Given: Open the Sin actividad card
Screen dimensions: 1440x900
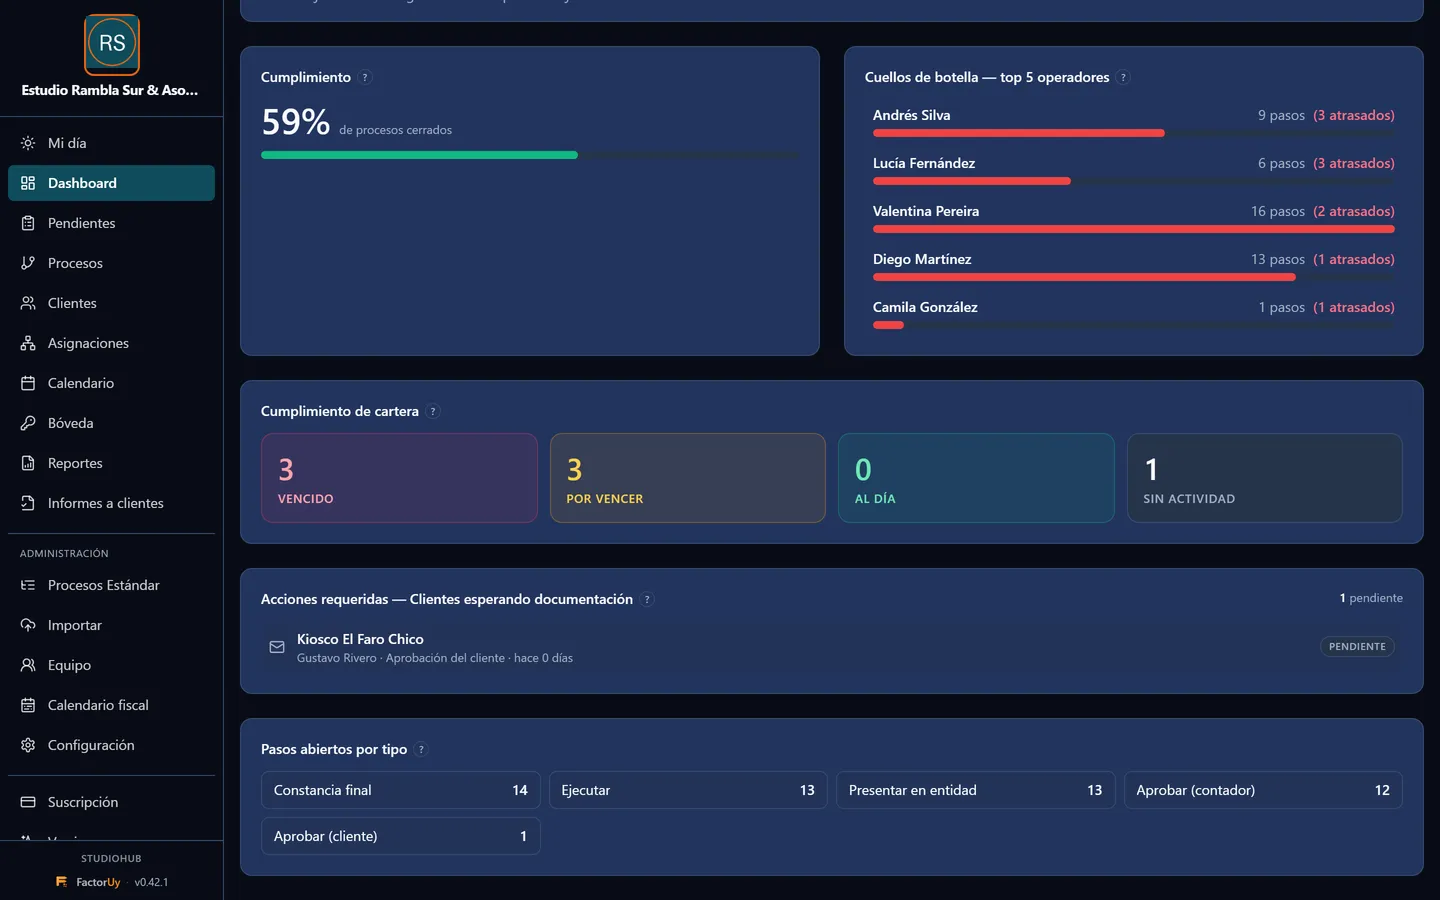Looking at the screenshot, I should click(1265, 478).
